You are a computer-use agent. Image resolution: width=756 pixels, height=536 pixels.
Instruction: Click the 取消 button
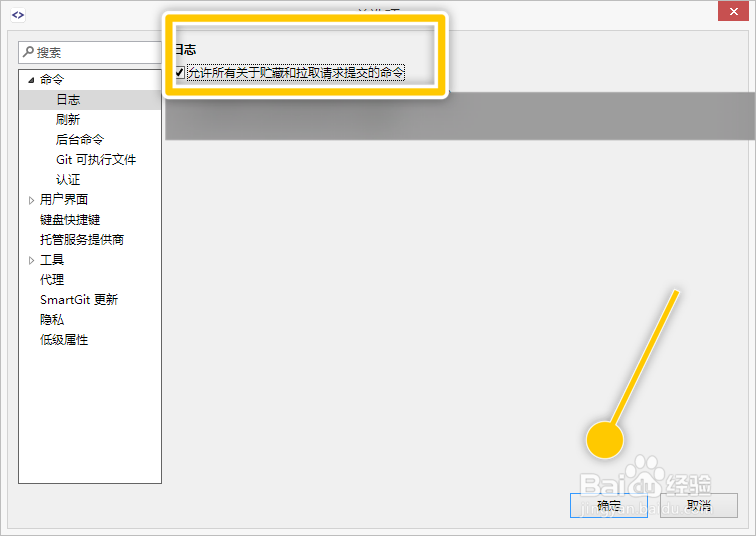pos(699,506)
